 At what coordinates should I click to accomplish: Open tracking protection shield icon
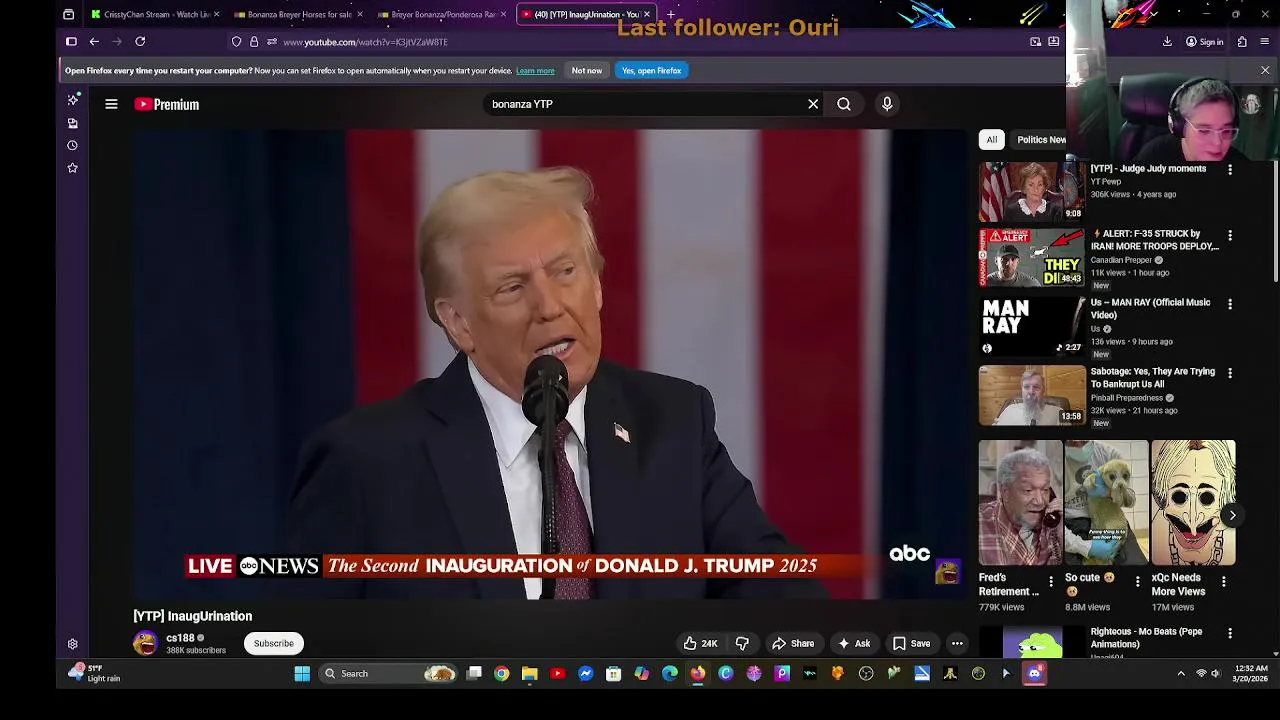point(236,42)
